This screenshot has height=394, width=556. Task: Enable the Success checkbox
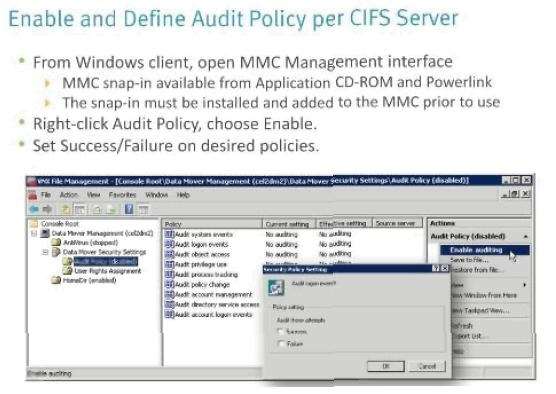(x=281, y=332)
